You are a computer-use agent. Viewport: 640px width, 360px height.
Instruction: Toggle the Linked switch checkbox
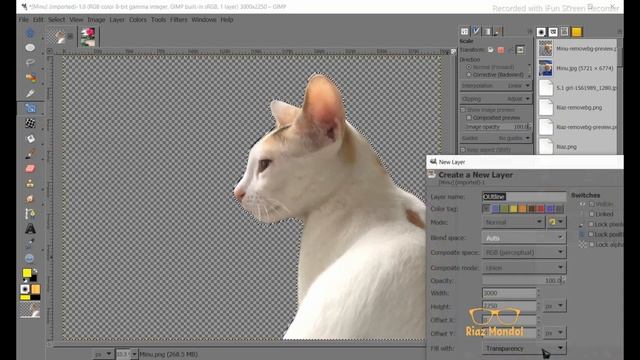(591, 214)
